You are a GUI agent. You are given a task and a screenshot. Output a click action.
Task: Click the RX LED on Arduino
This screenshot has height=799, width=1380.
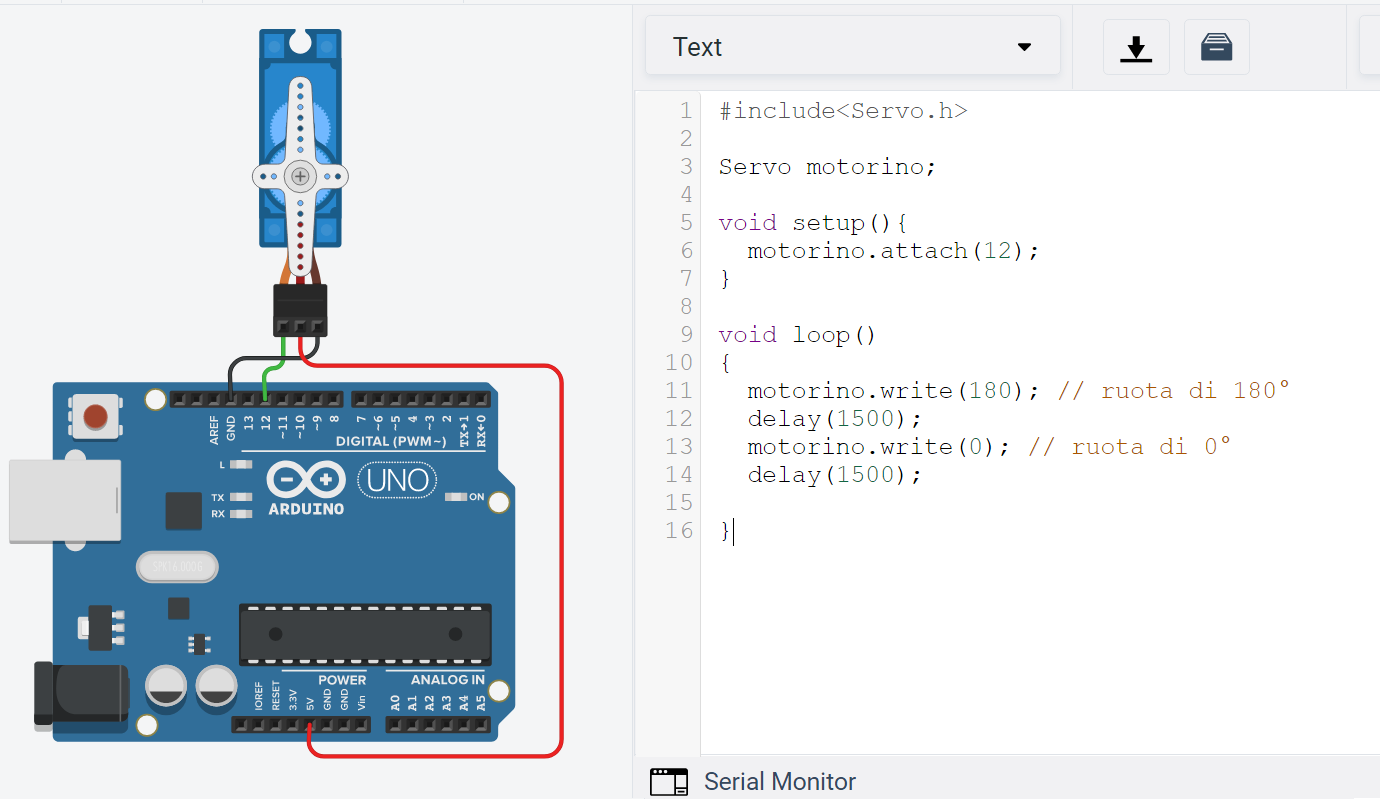point(239,514)
